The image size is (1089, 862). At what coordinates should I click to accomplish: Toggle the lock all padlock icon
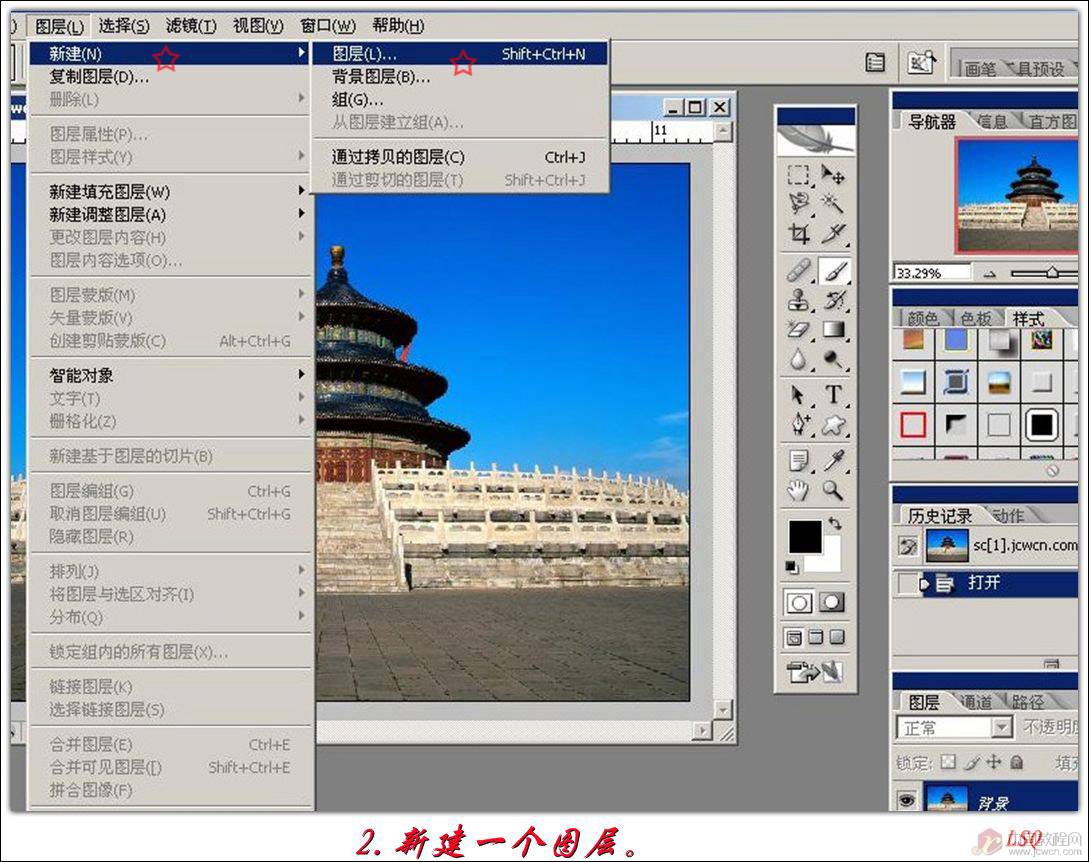[x=1017, y=762]
